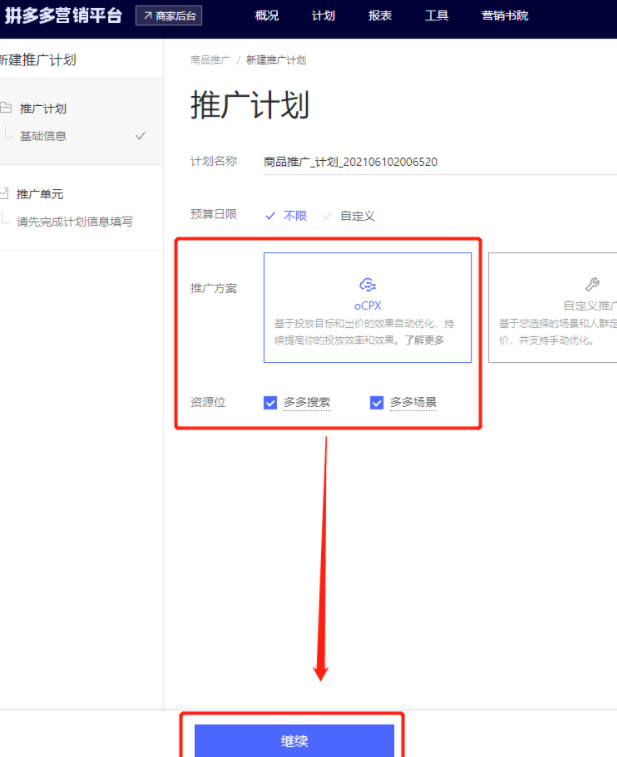This screenshot has height=757, width=617.
Task: Open the 商家后台 link button
Action: pyautogui.click(x=168, y=16)
